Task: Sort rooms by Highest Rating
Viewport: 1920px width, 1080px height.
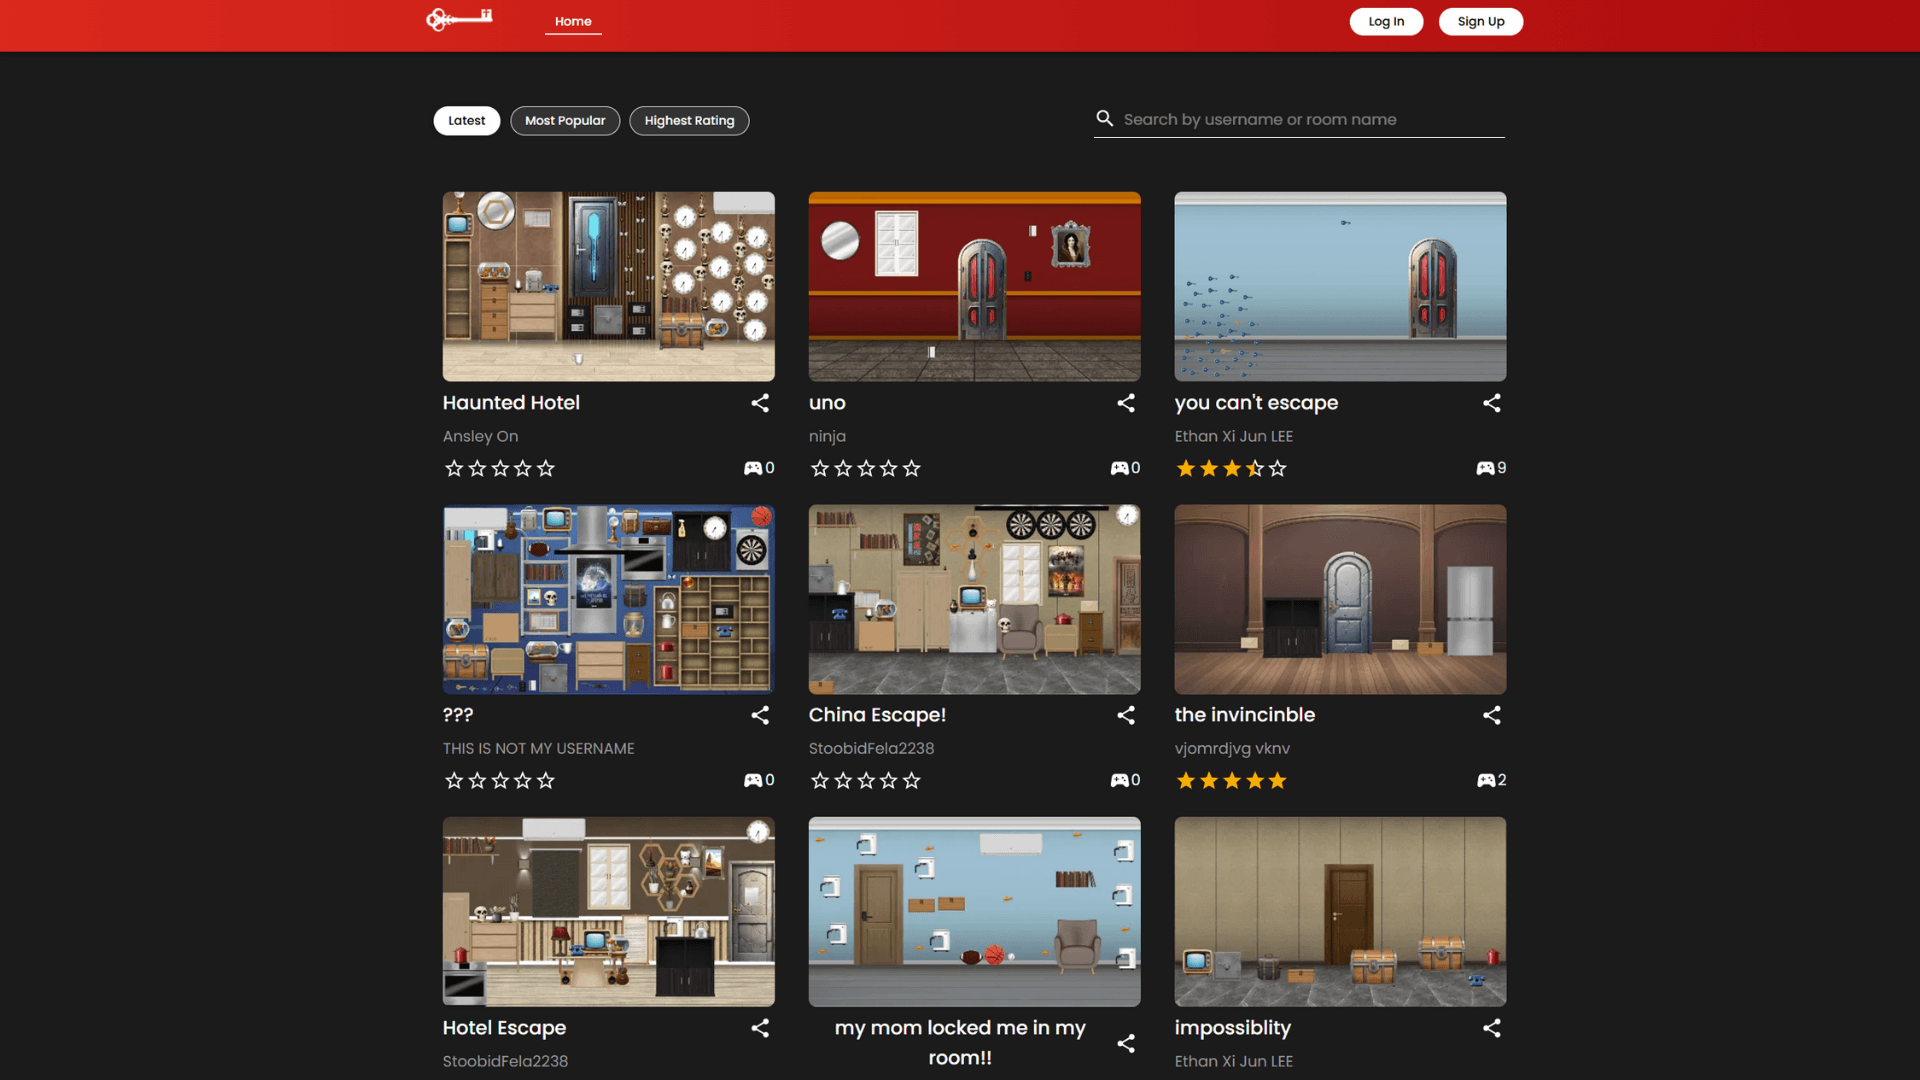Action: [x=689, y=121]
